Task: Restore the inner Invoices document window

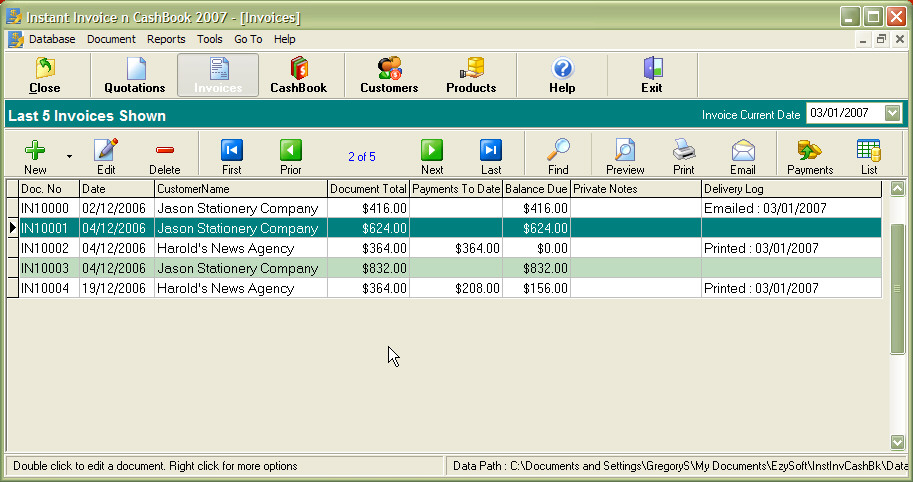Action: coord(882,39)
